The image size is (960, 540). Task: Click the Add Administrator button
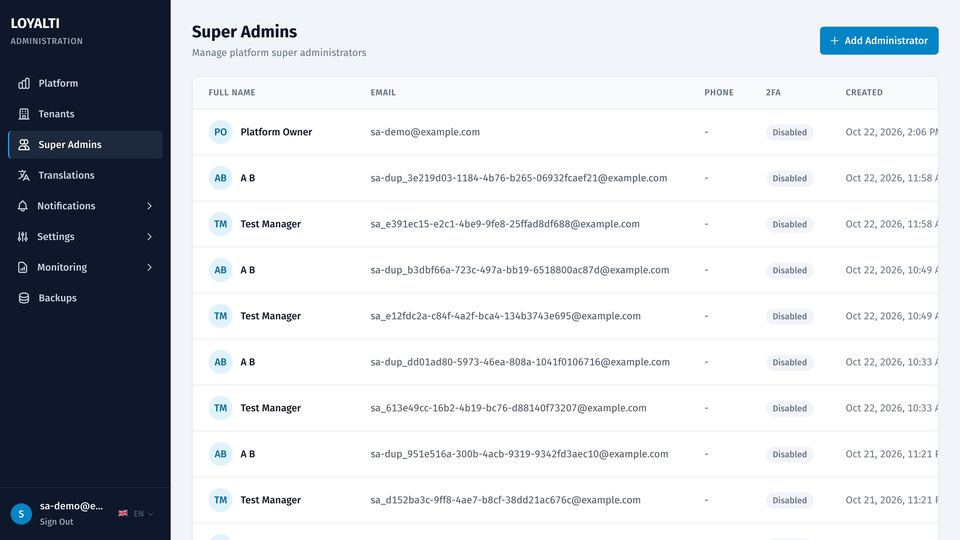[x=879, y=40]
